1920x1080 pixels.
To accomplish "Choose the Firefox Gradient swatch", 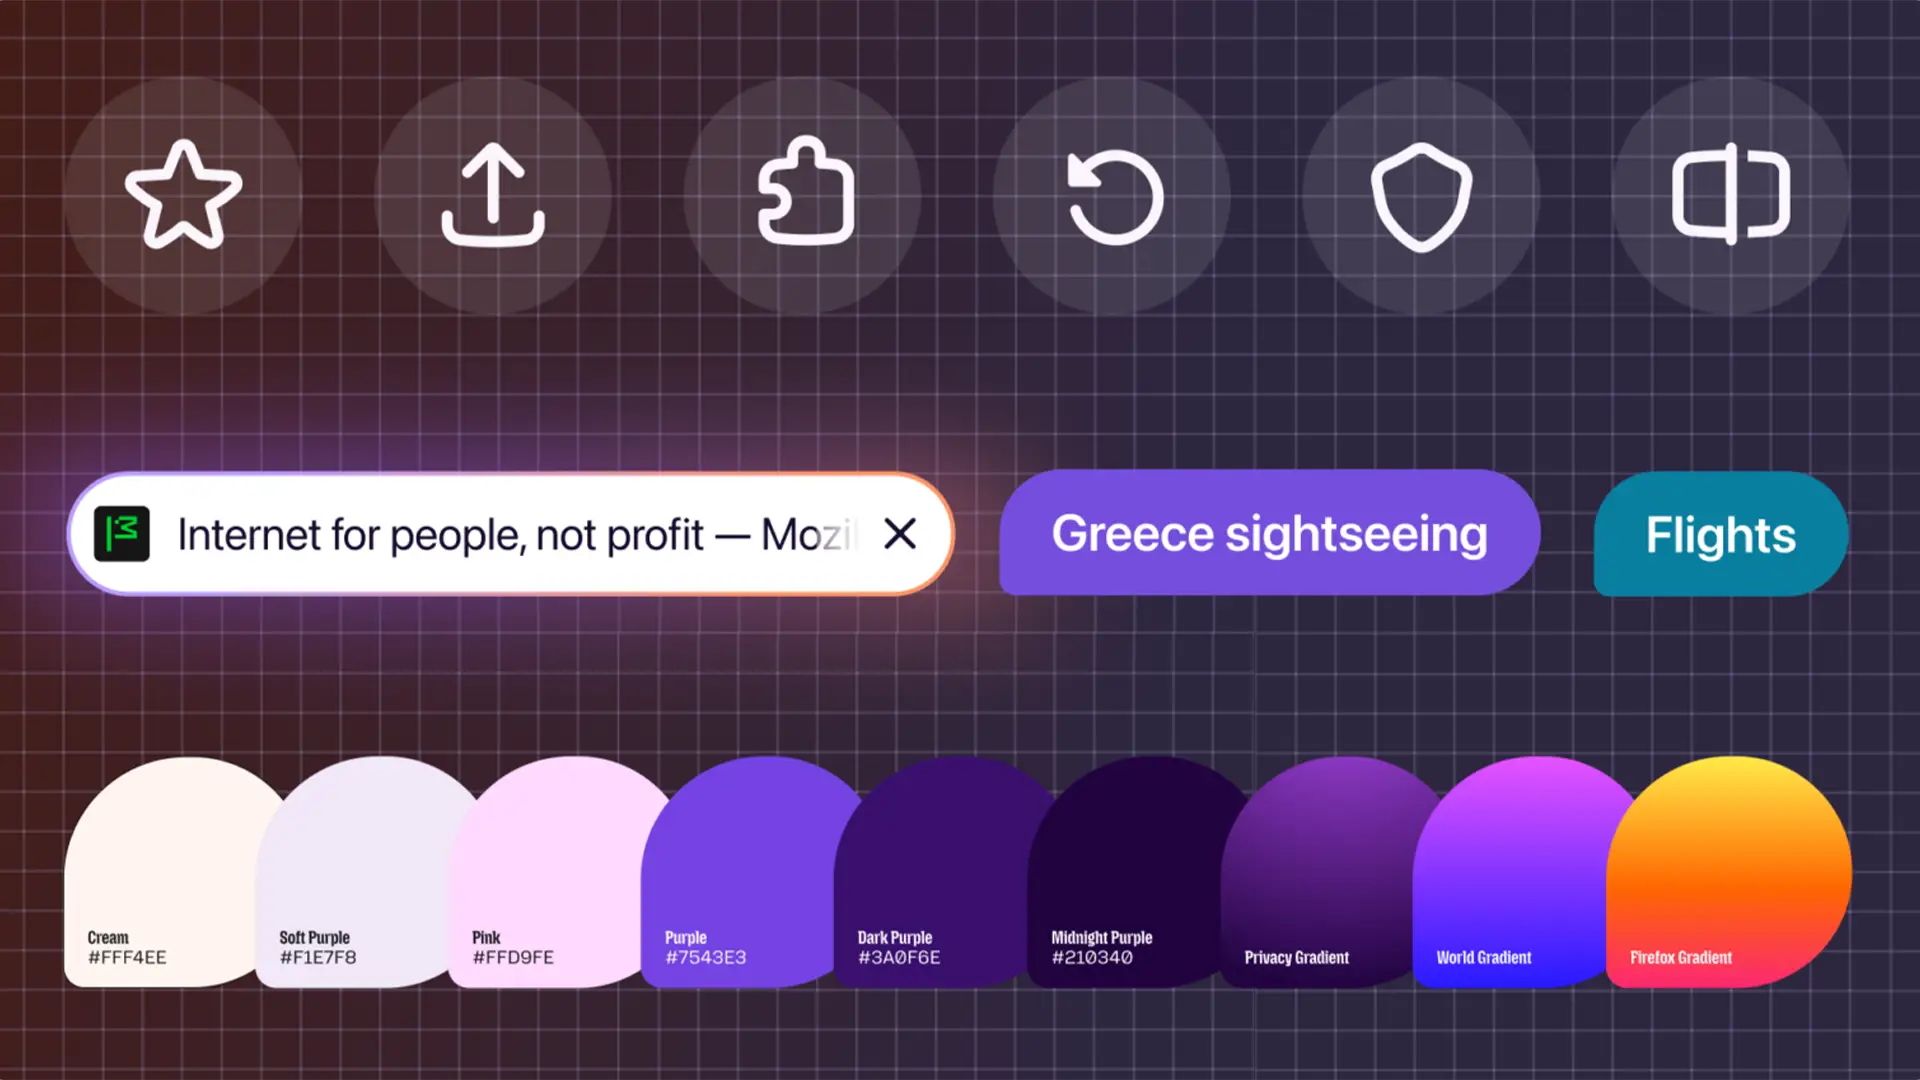I will pyautogui.click(x=1729, y=872).
